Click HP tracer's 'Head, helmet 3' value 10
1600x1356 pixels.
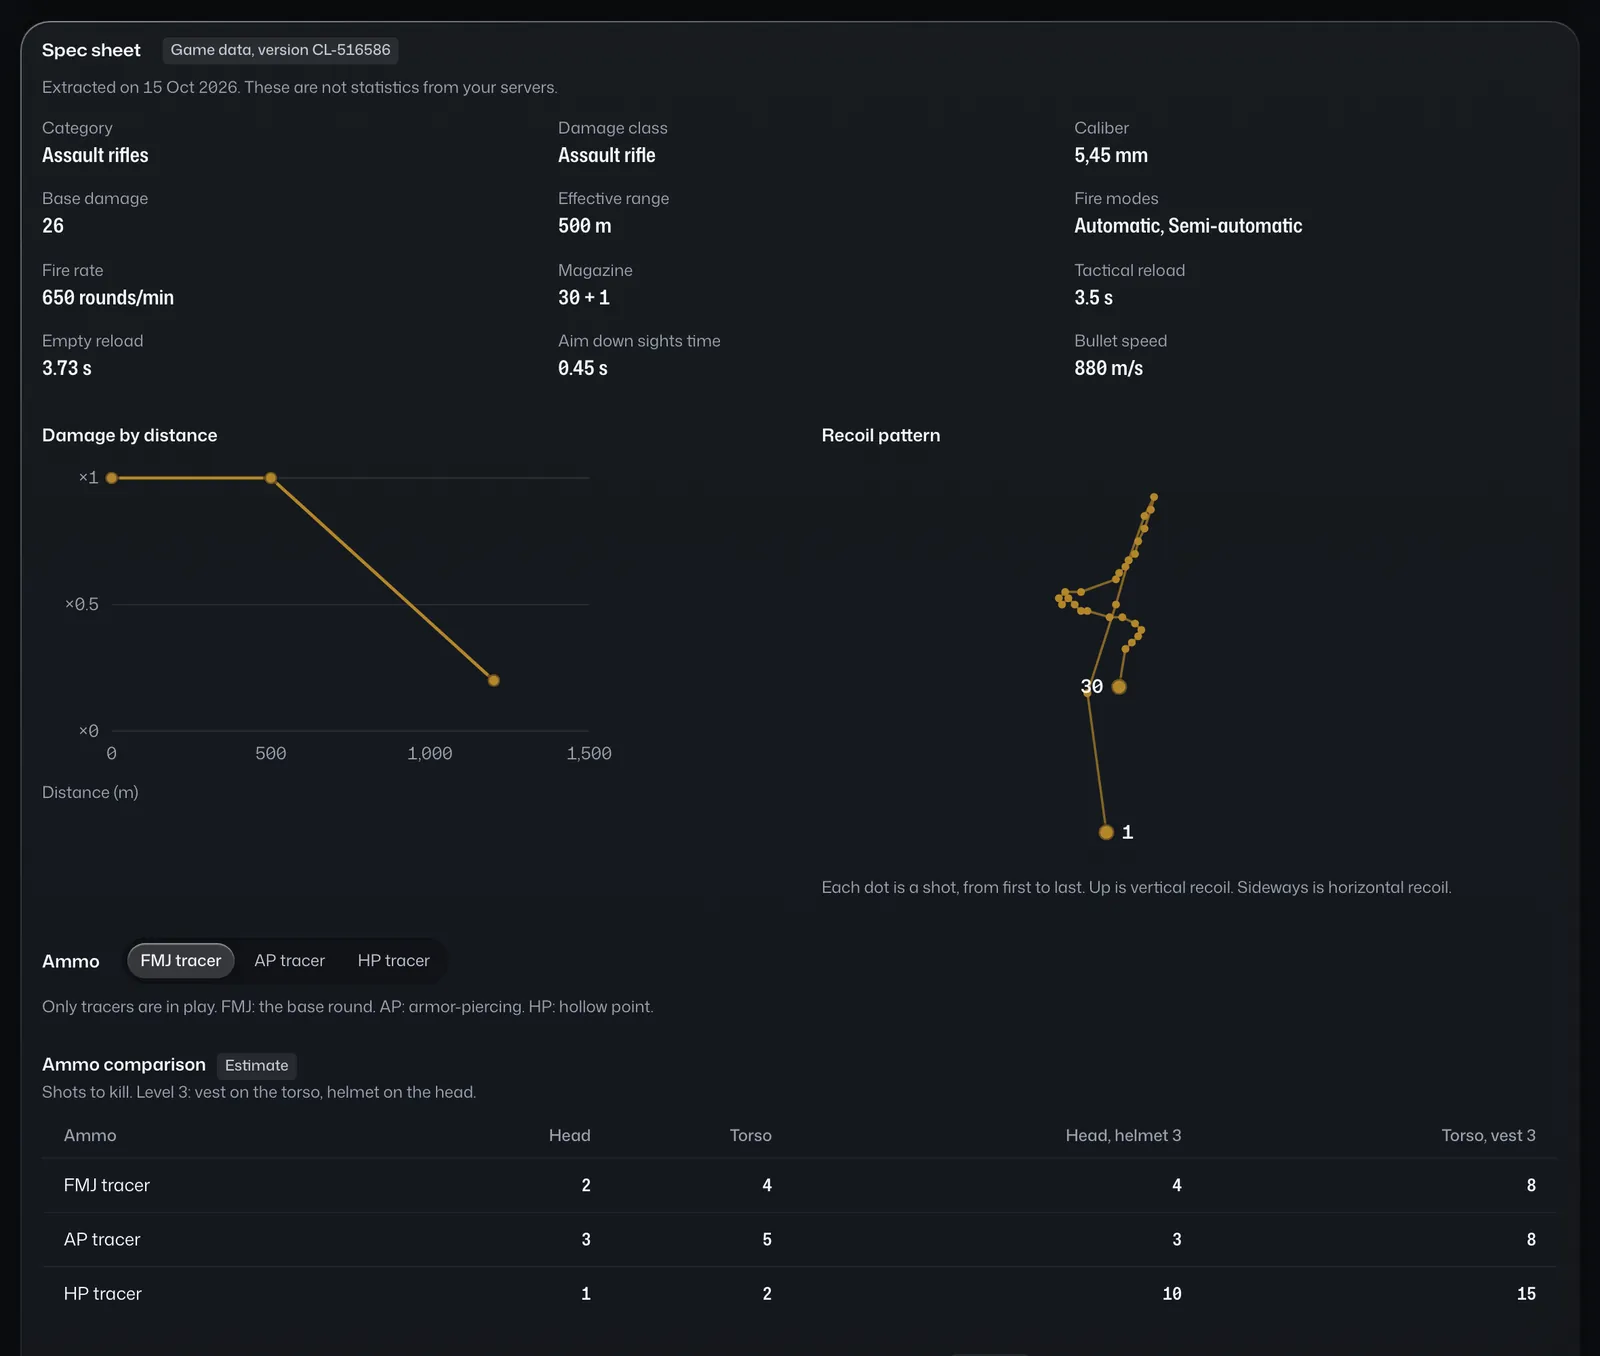[1172, 1294]
